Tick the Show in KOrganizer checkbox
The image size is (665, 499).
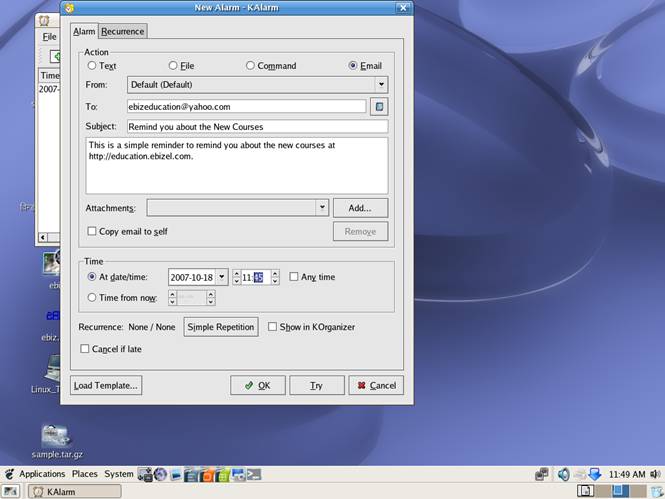click(273, 327)
